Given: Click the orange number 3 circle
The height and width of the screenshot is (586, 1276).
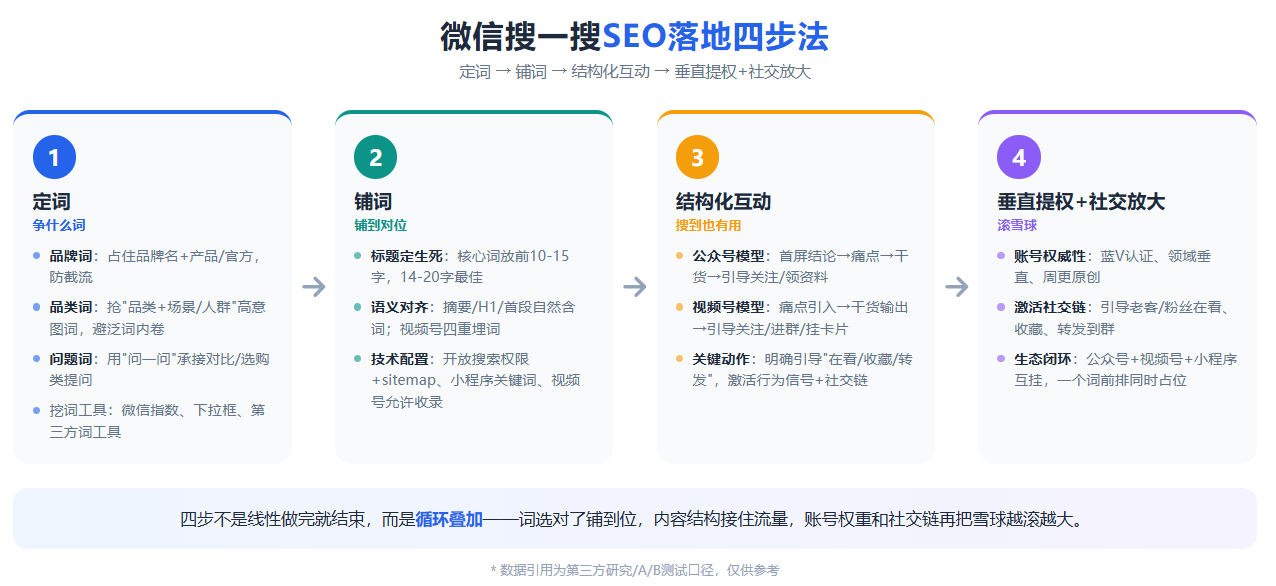Looking at the screenshot, I should tap(698, 157).
